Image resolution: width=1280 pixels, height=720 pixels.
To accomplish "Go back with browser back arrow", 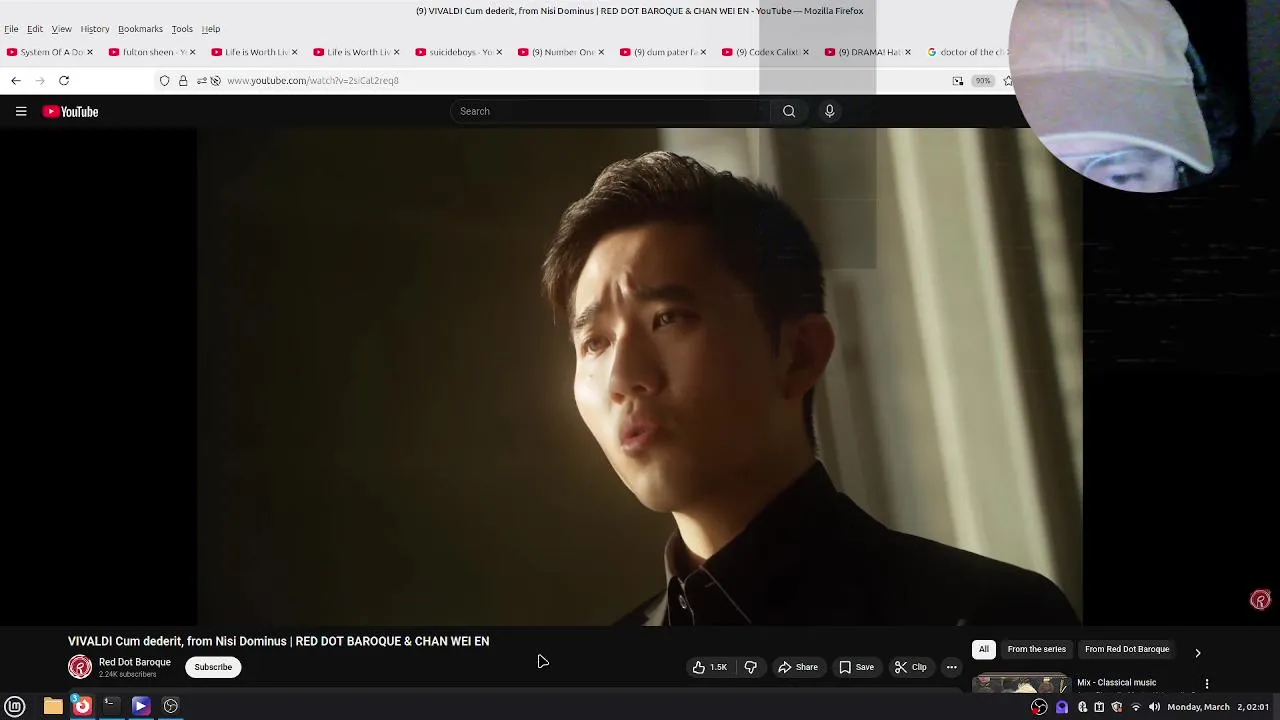I will (x=16, y=80).
